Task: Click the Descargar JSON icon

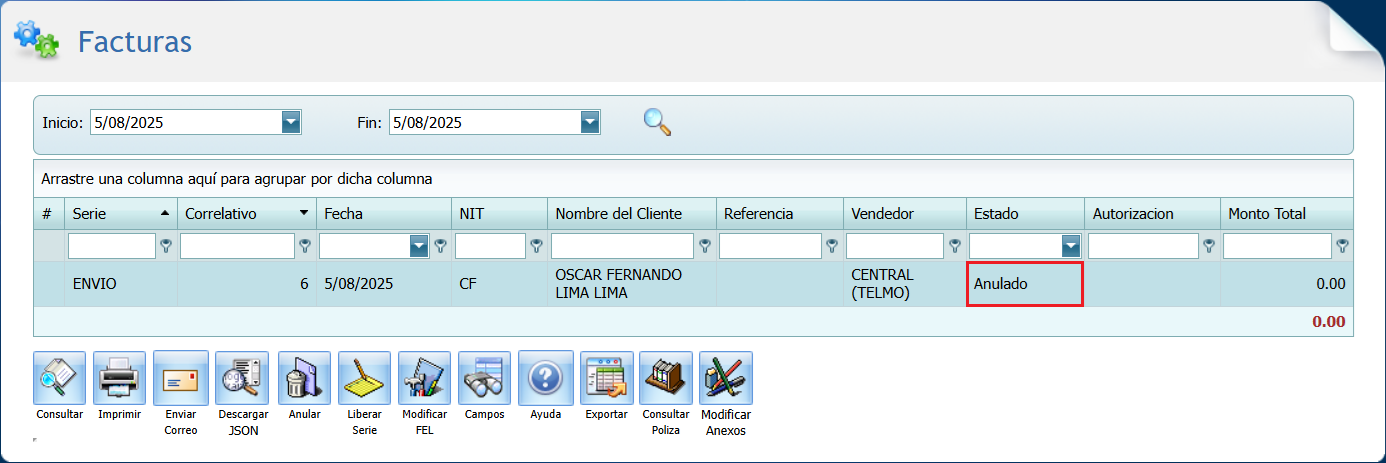Action: pos(242,377)
